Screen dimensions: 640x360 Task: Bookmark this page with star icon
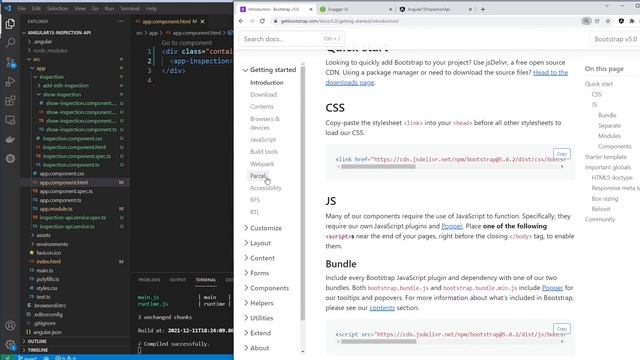[x=608, y=21]
